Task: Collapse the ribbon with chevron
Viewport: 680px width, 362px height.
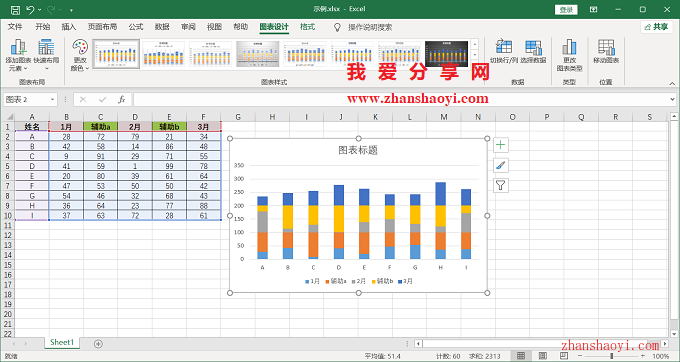Action: click(x=672, y=83)
